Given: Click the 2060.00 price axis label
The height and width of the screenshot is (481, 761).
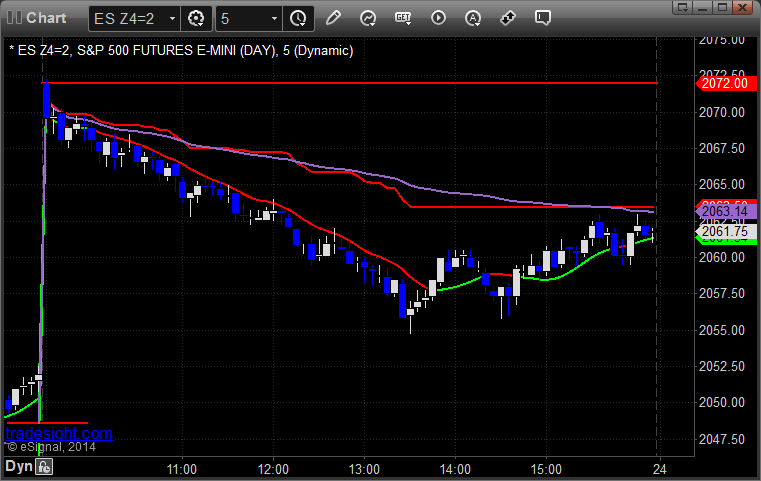Looking at the screenshot, I should click(722, 257).
